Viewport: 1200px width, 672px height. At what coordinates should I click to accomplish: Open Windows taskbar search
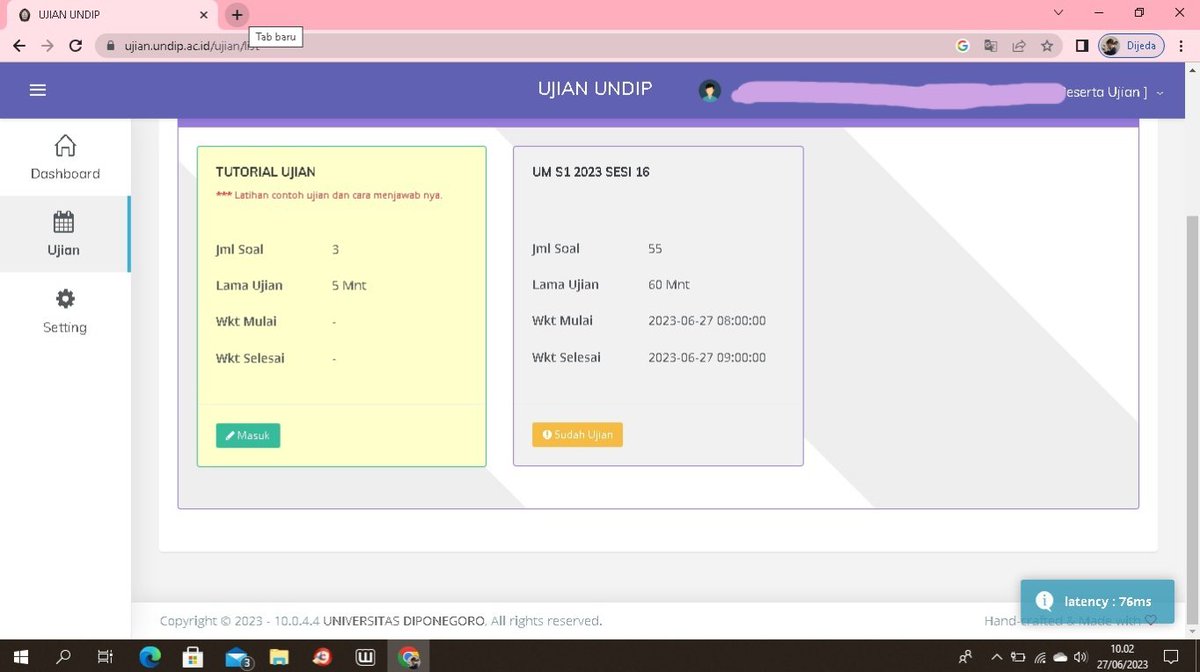coord(64,657)
